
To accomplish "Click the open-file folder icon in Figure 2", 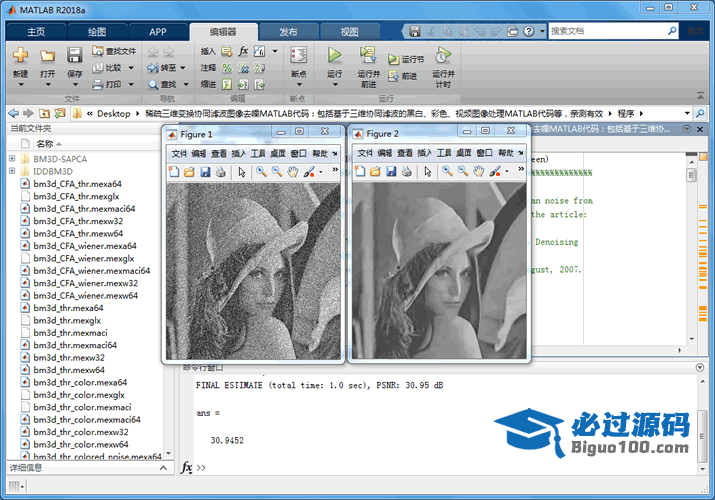I will (376, 172).
